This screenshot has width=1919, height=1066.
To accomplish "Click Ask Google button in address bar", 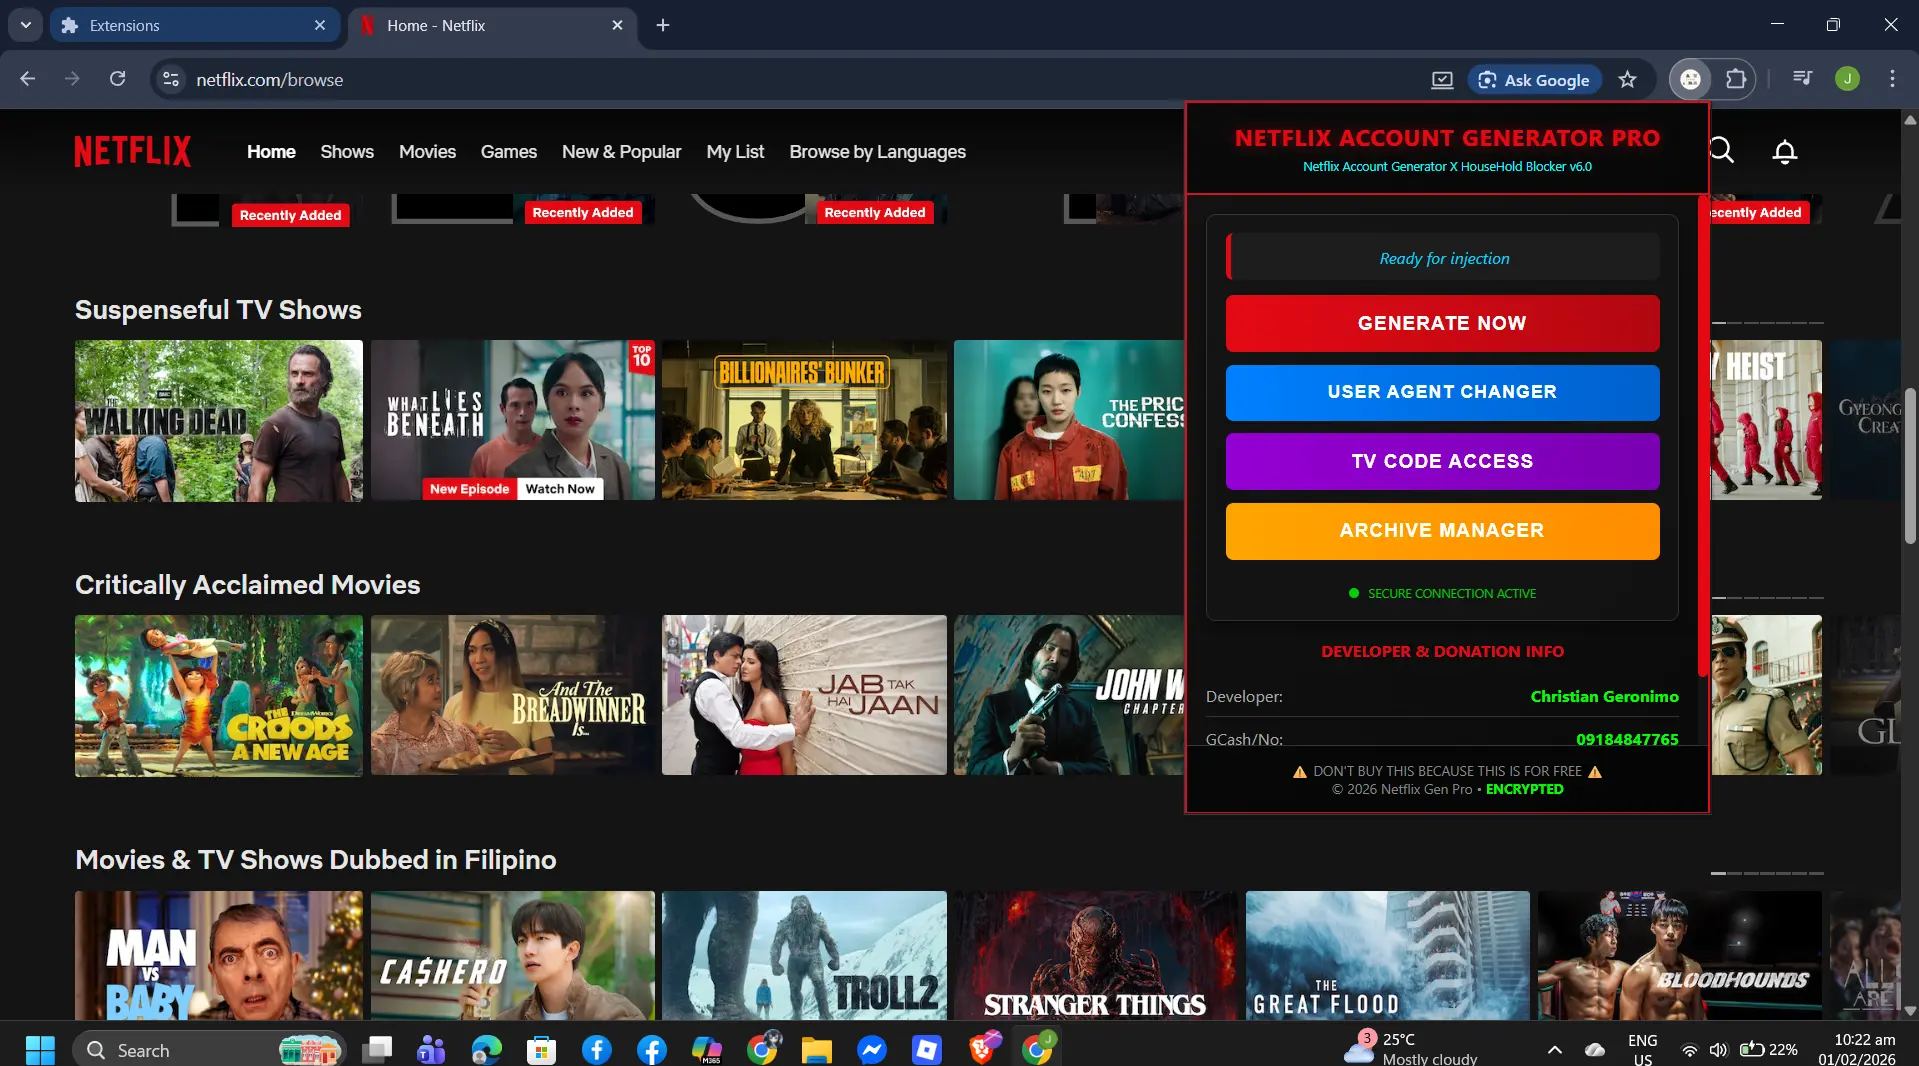I will click(x=1534, y=80).
